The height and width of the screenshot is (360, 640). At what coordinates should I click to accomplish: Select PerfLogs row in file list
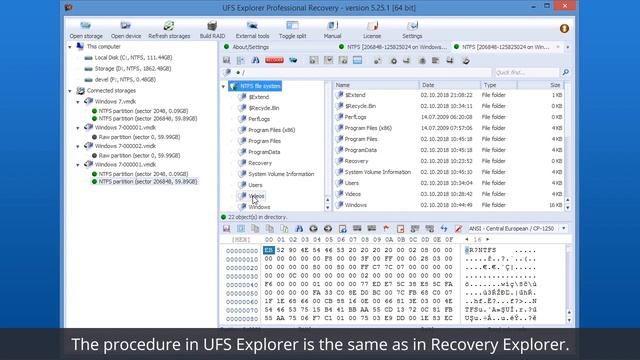448,117
